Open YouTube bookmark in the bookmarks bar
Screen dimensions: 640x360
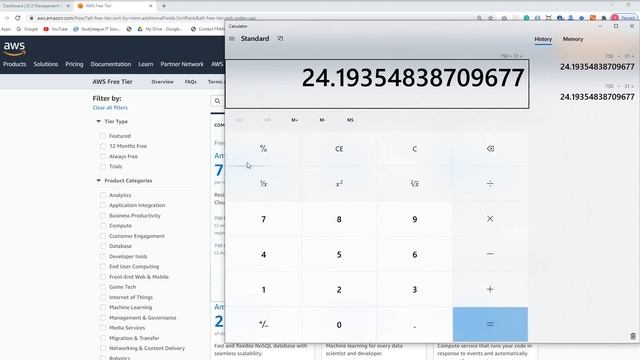pyautogui.click(x=56, y=29)
